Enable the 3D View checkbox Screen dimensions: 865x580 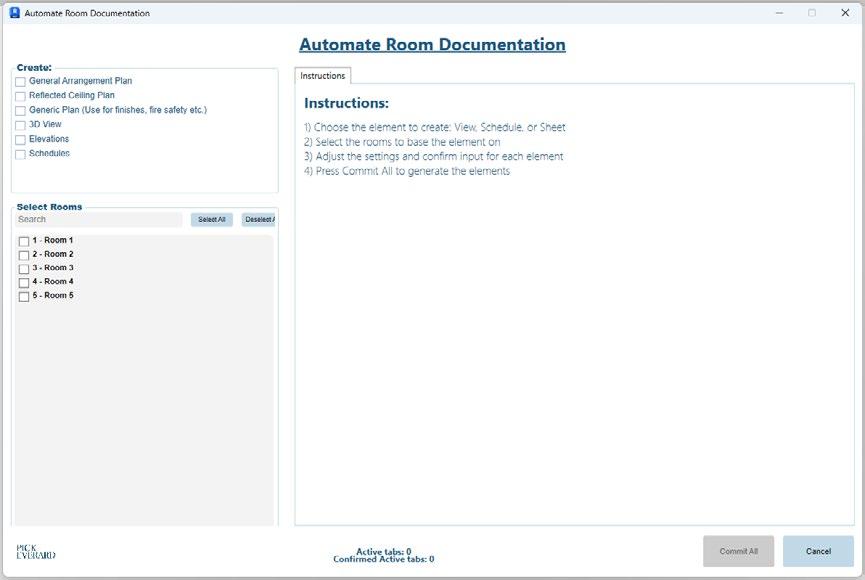click(20, 125)
